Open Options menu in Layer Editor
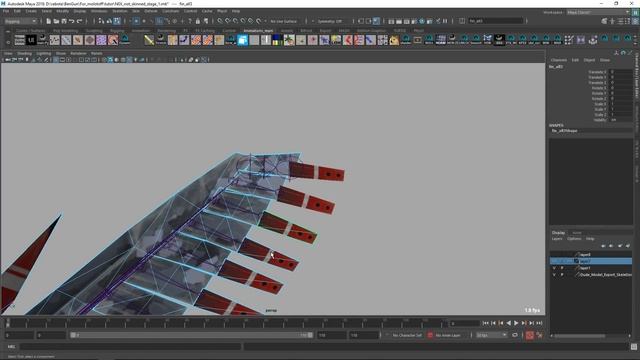 pyautogui.click(x=574, y=239)
